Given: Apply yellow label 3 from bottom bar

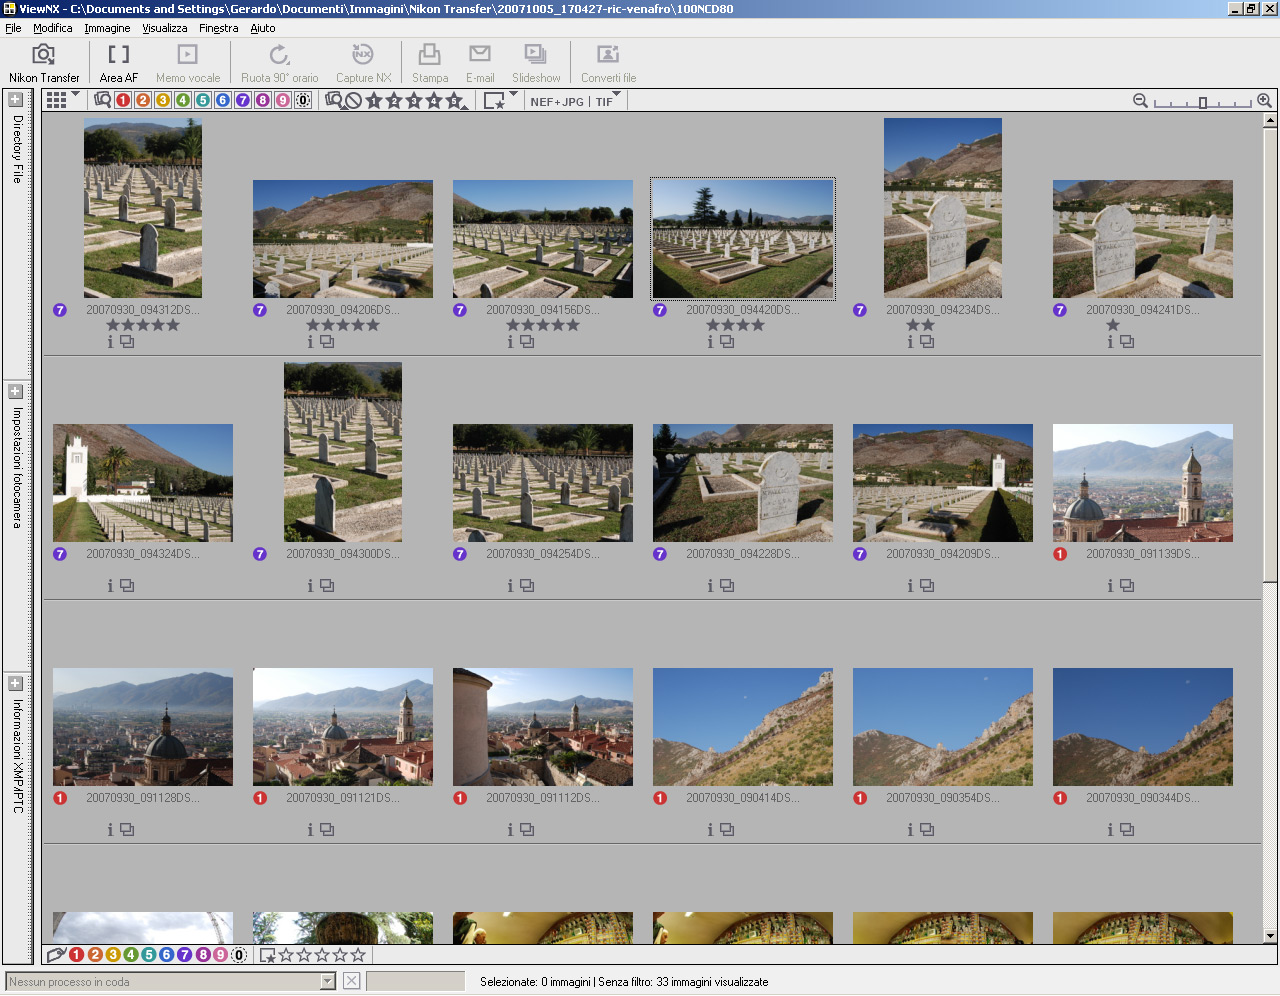Looking at the screenshot, I should point(113,955).
